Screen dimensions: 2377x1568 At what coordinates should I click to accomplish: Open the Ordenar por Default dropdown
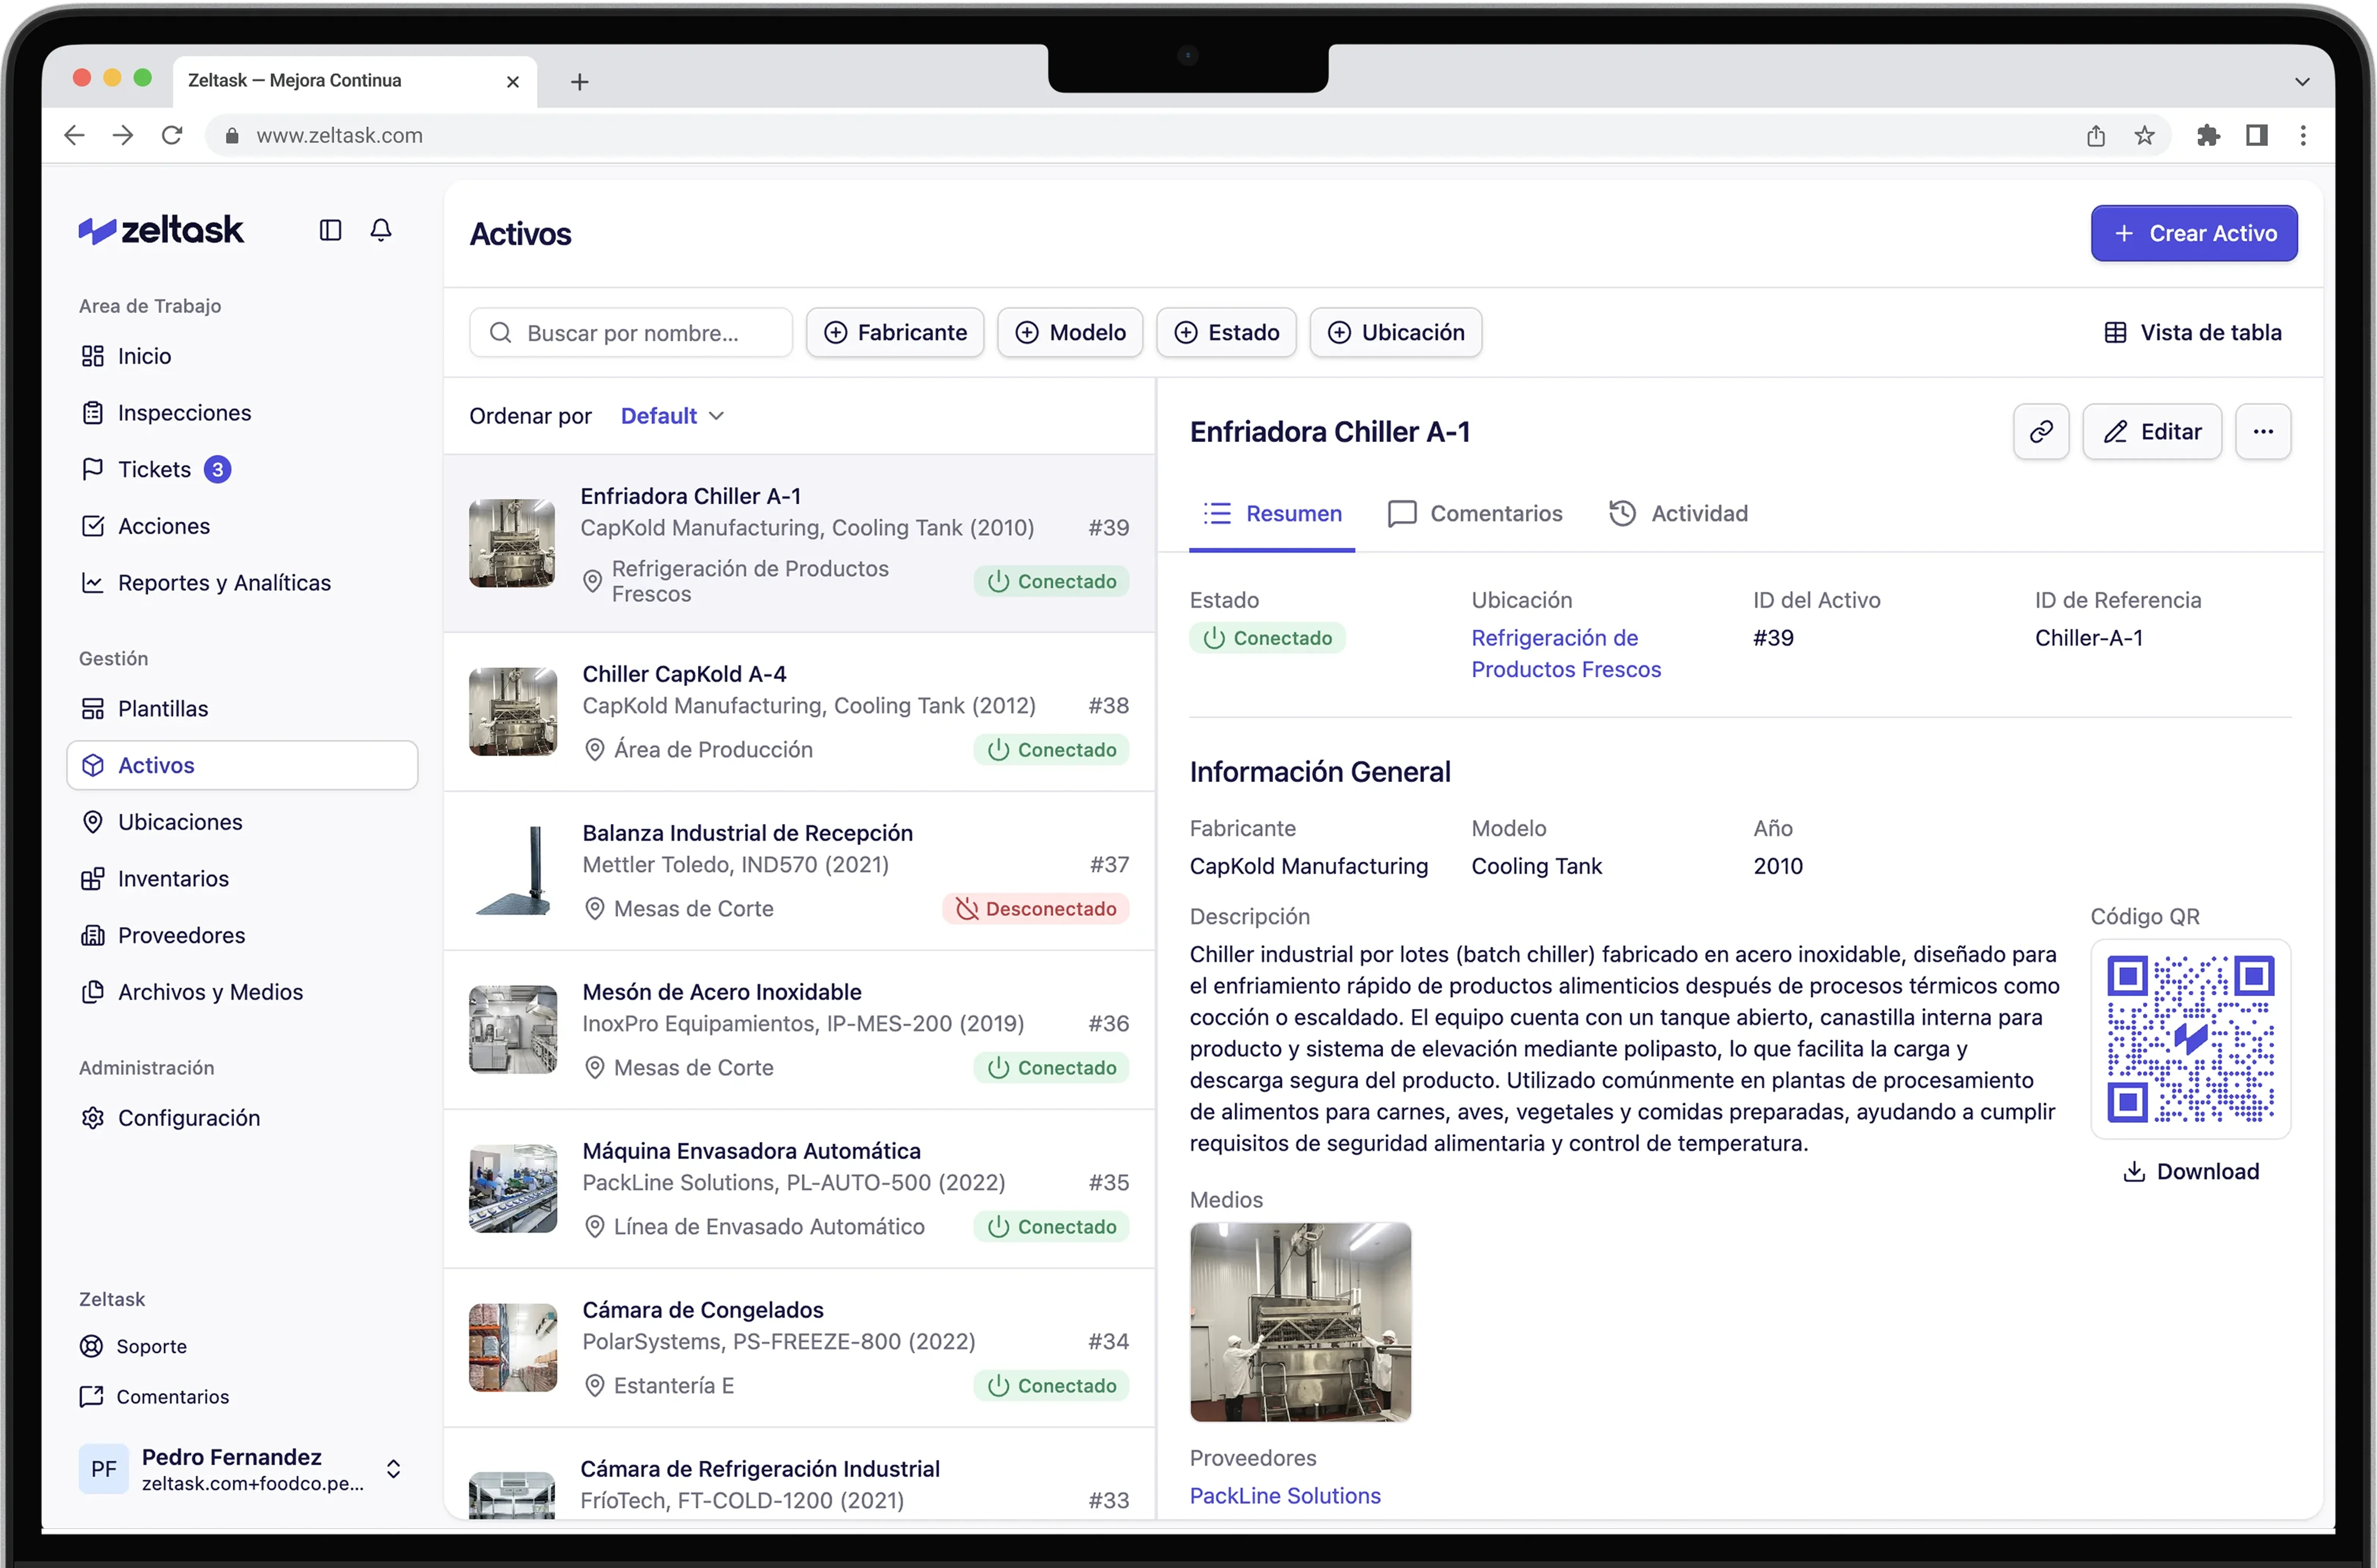[670, 415]
